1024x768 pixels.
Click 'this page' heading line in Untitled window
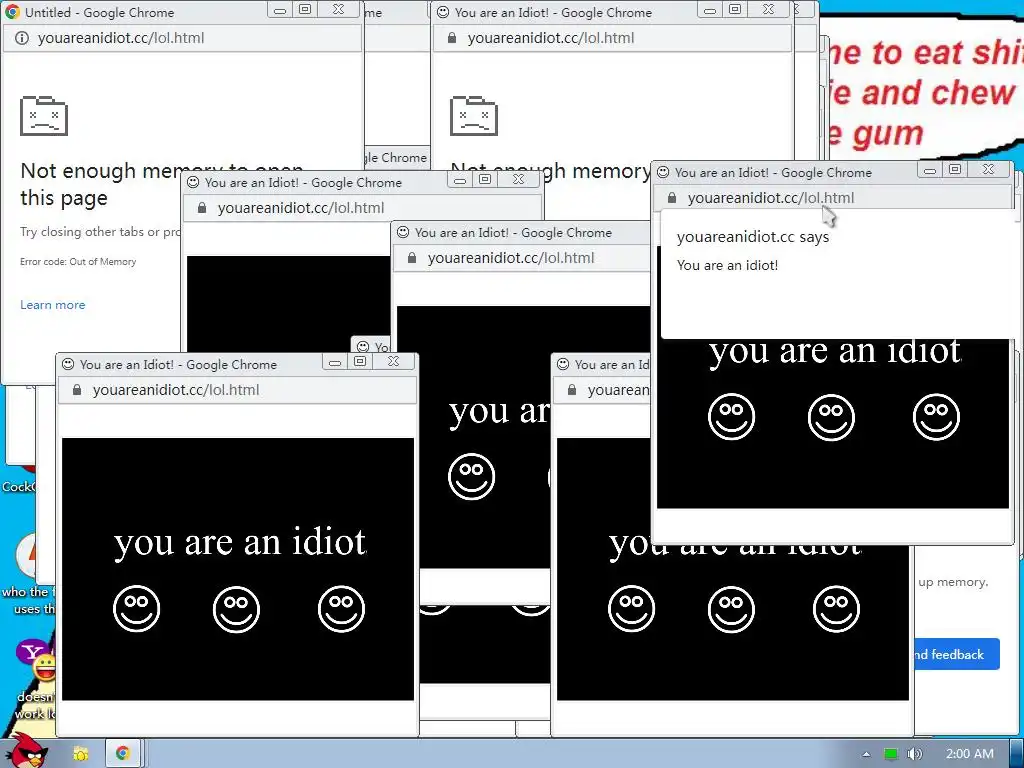pos(63,198)
